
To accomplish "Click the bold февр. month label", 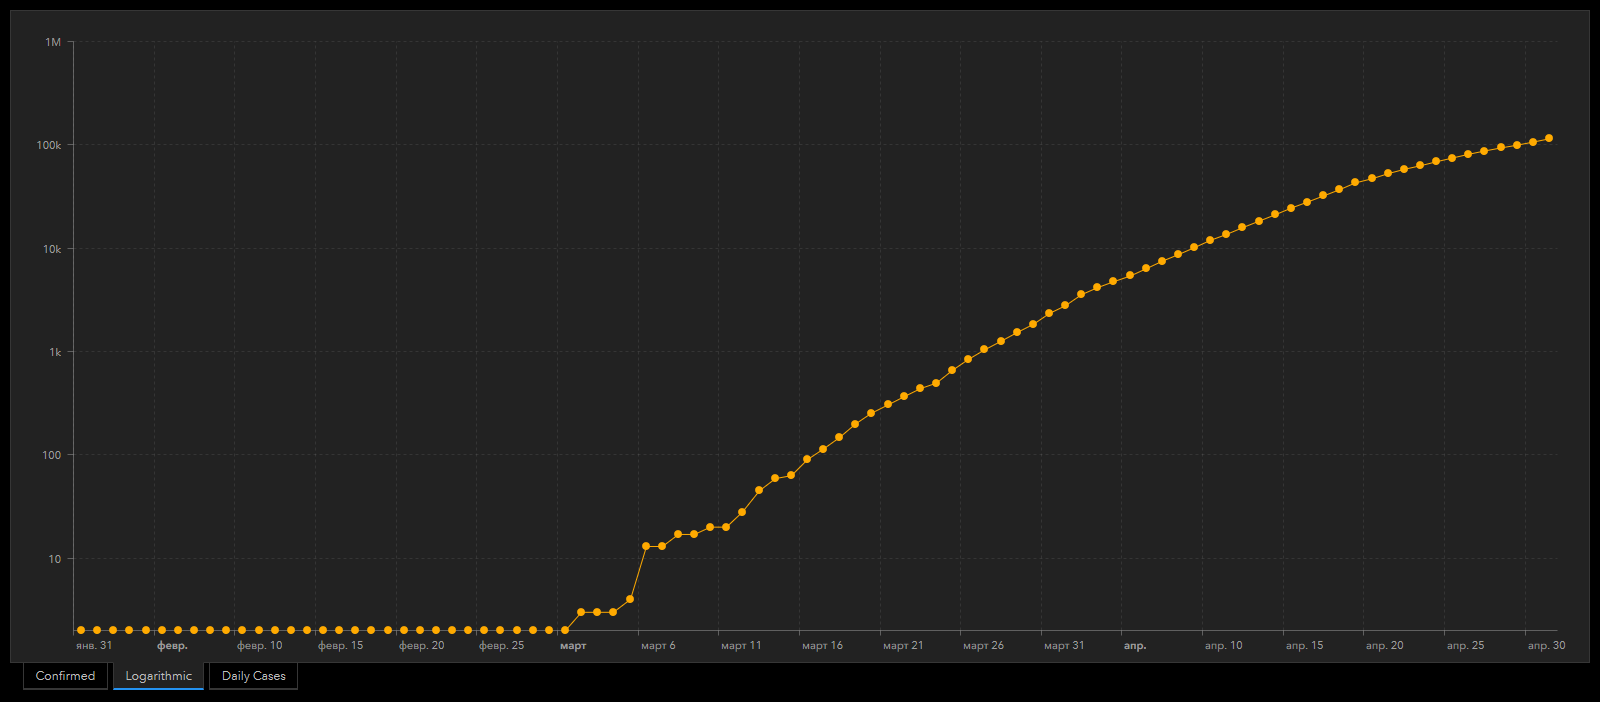I will (172, 646).
